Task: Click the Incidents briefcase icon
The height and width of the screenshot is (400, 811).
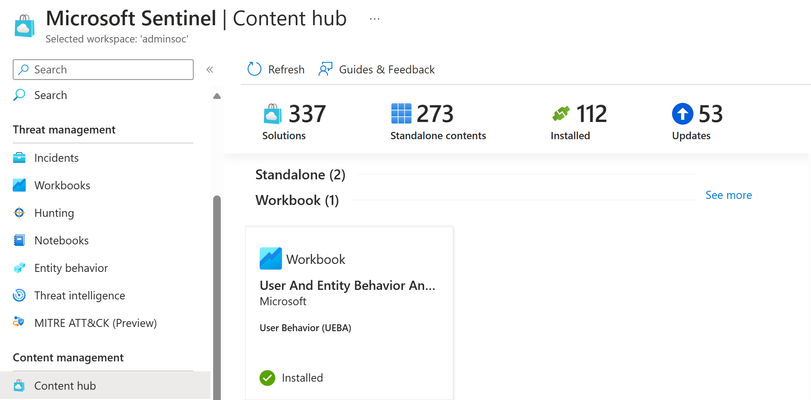Action: point(19,158)
